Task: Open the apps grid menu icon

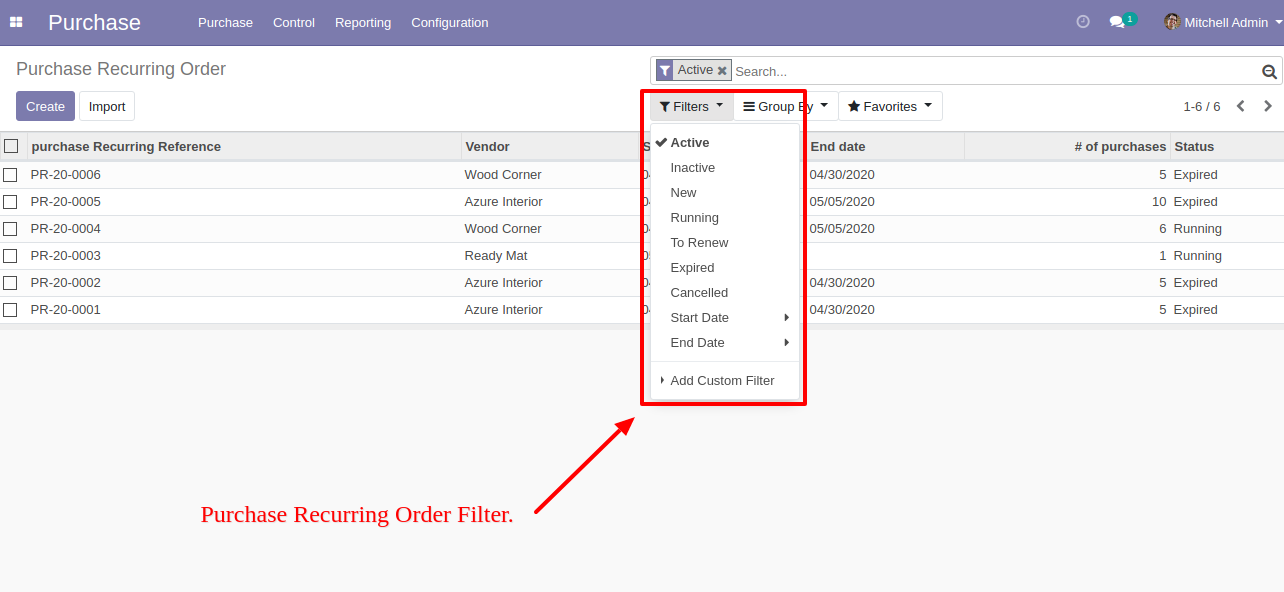Action: pyautogui.click(x=16, y=22)
